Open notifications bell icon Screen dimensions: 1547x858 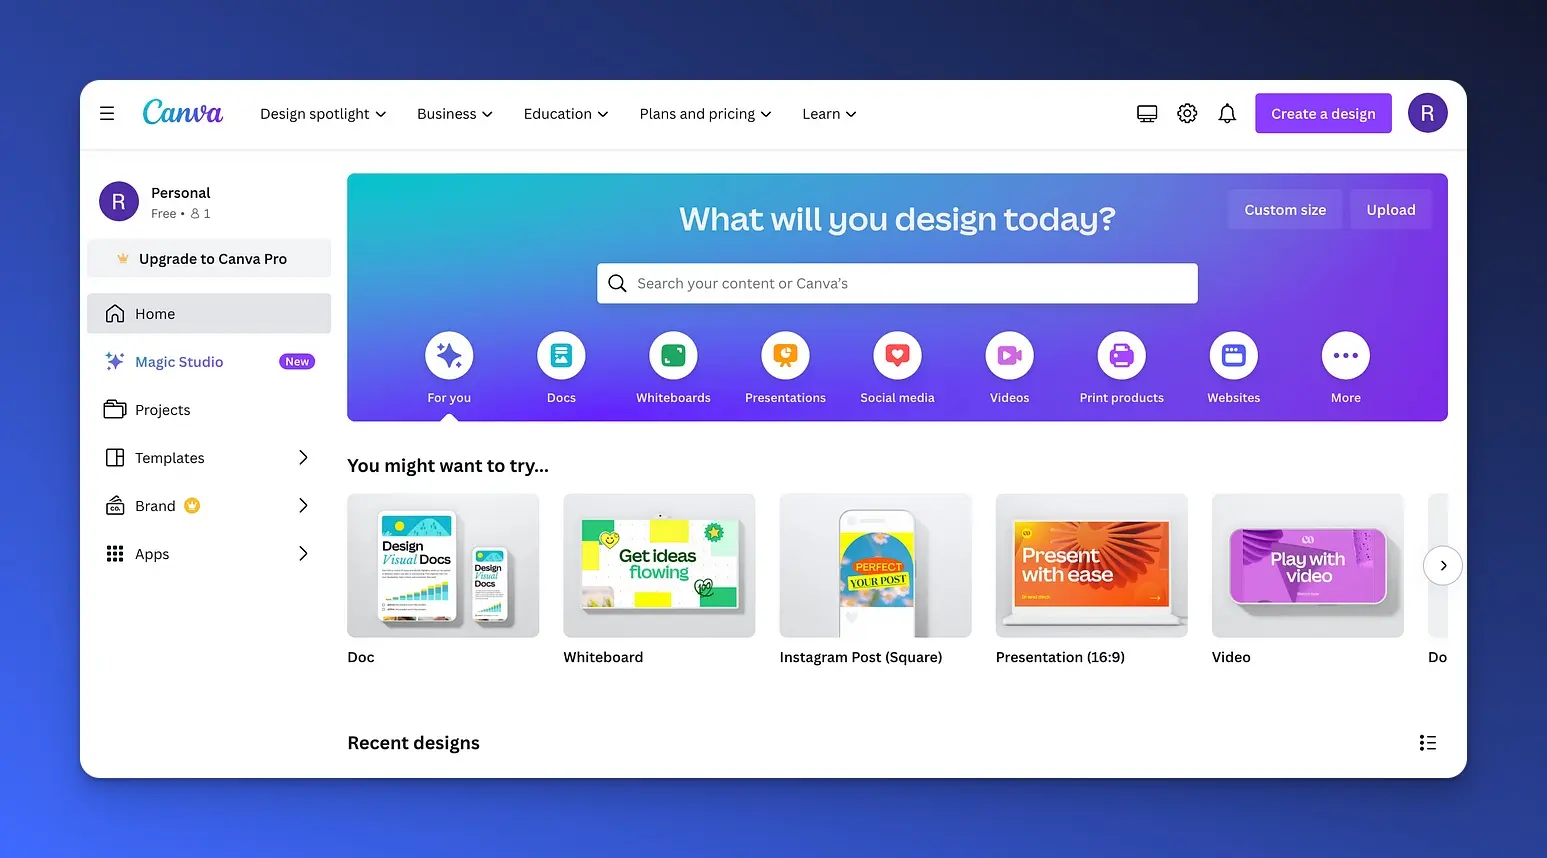pos(1227,114)
